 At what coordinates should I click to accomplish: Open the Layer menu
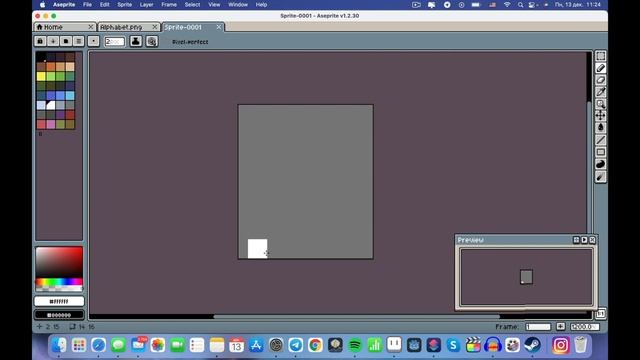click(x=147, y=4)
